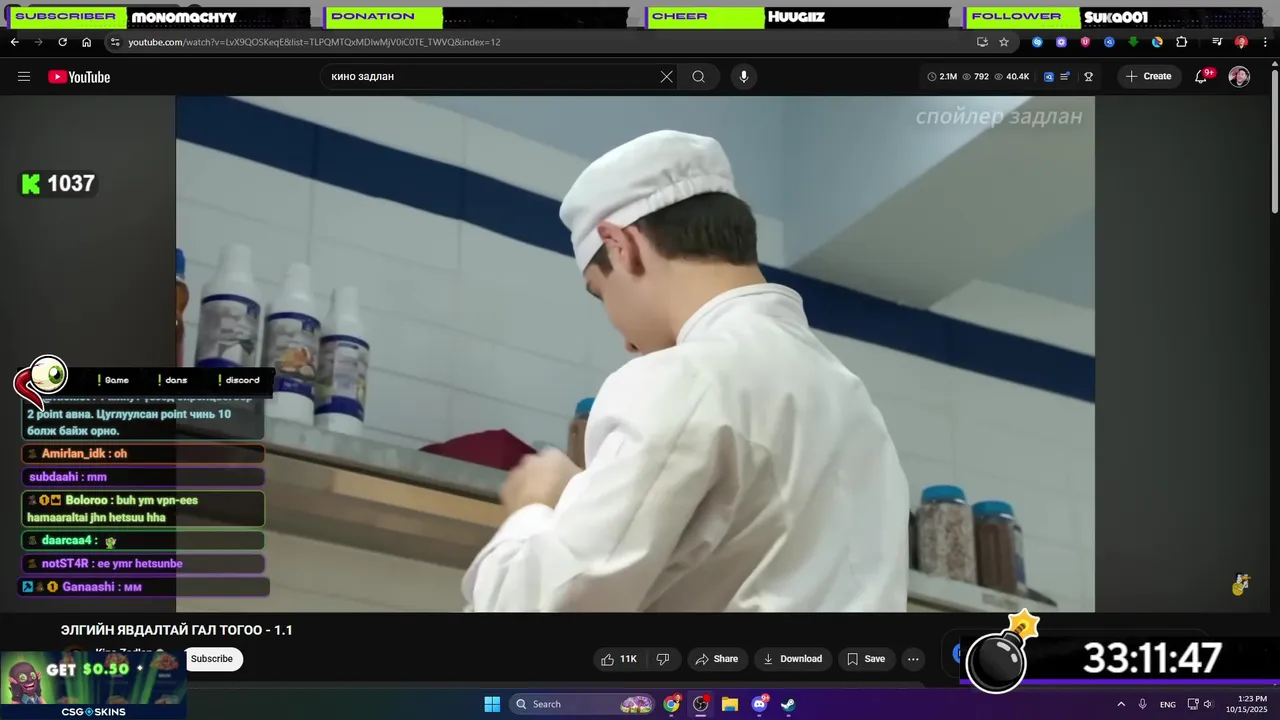The height and width of the screenshot is (720, 1280).
Task: Open the colorful circle extension icon
Action: 1157,42
